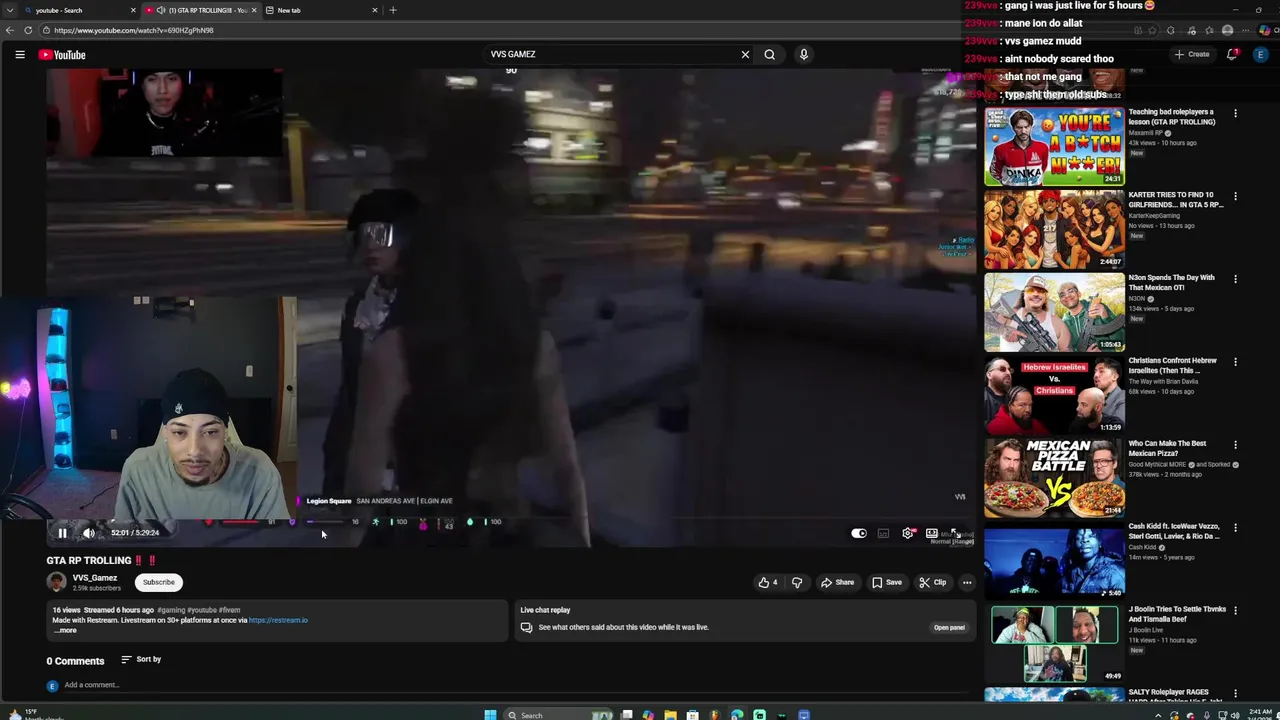Open options for Teaching bad roleplayers video
The height and width of the screenshot is (720, 1280).
pyautogui.click(x=1235, y=114)
